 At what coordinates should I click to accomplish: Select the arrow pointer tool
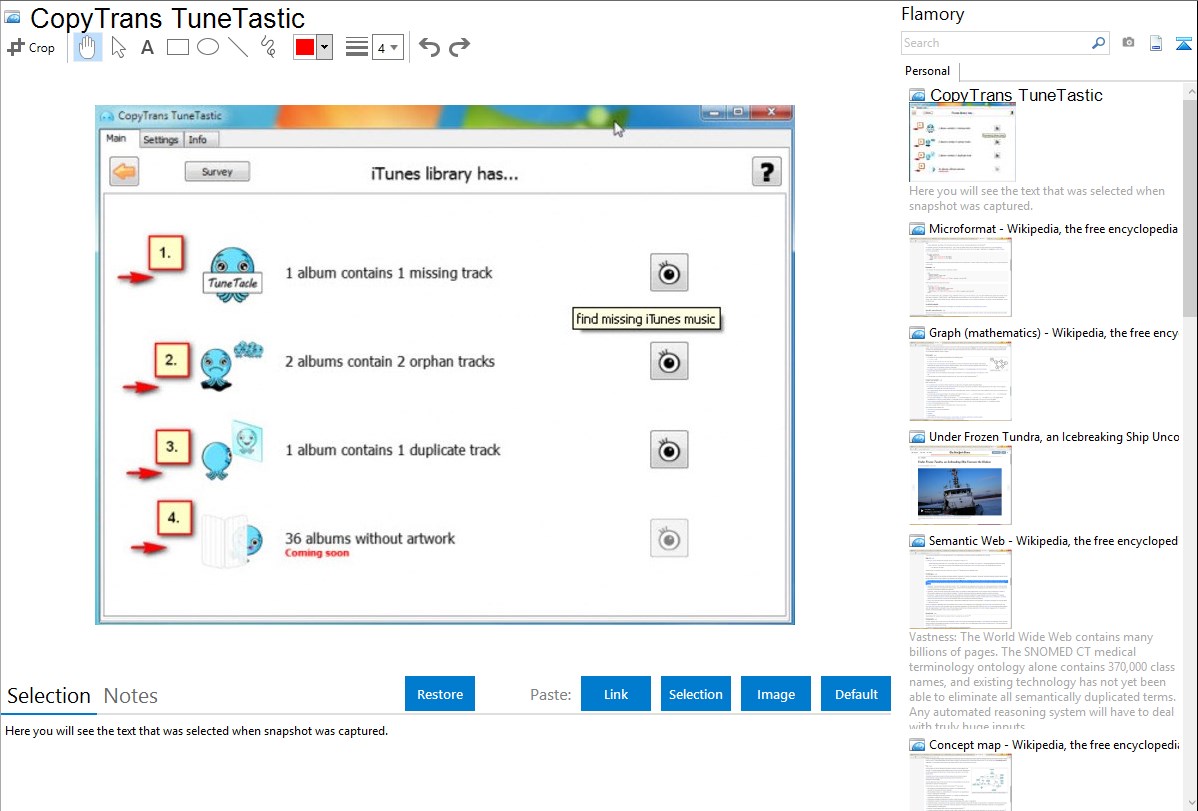pyautogui.click(x=118, y=47)
